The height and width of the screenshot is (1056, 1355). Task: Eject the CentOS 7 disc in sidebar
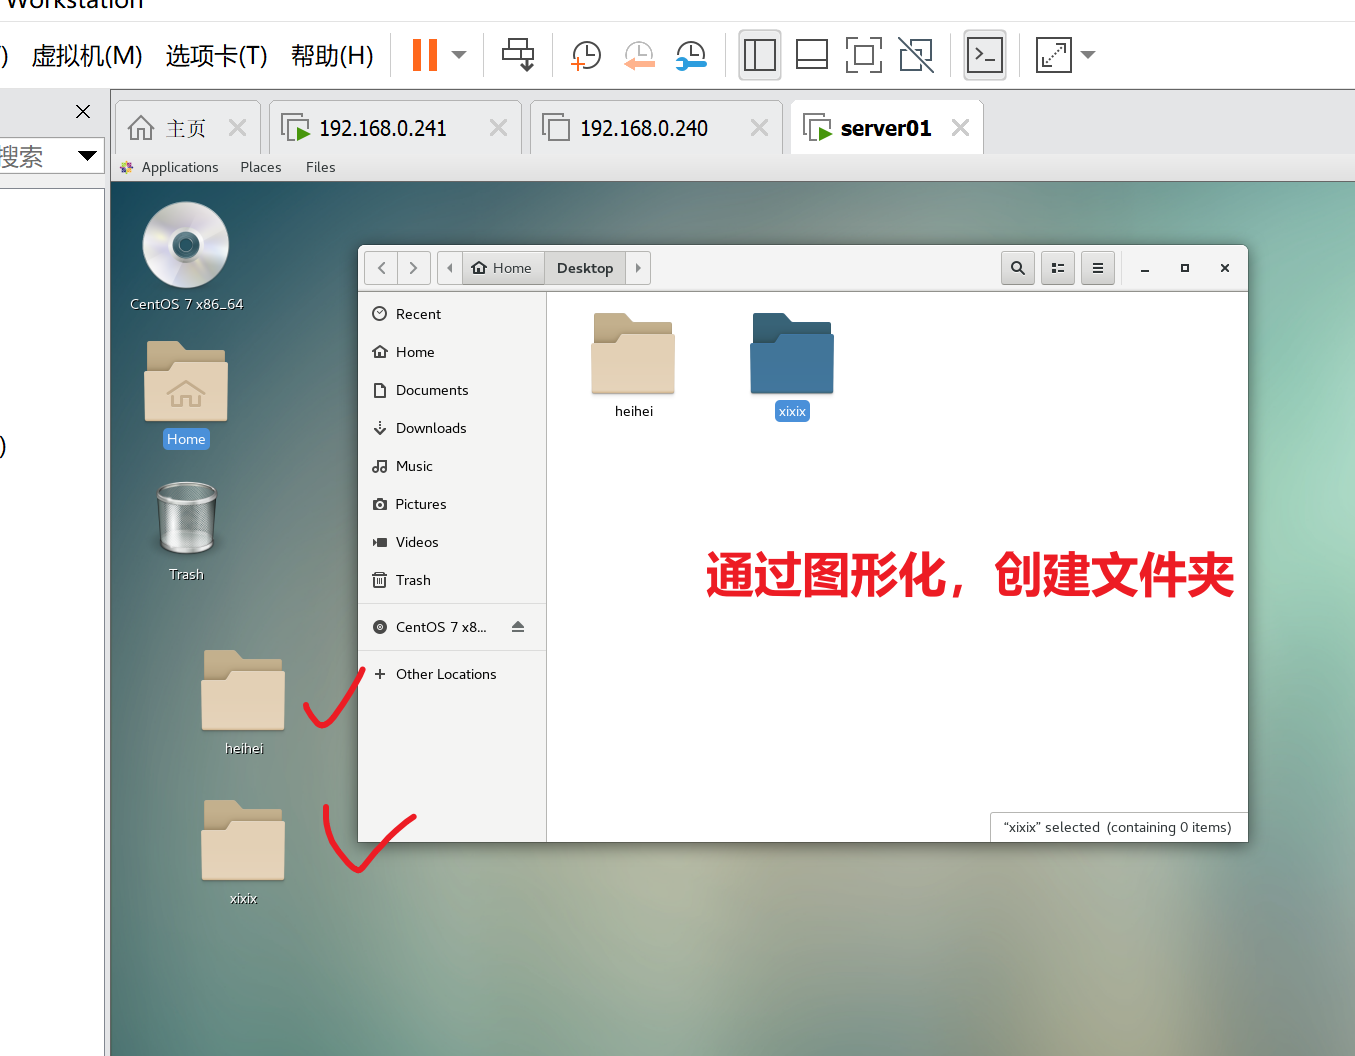(517, 627)
